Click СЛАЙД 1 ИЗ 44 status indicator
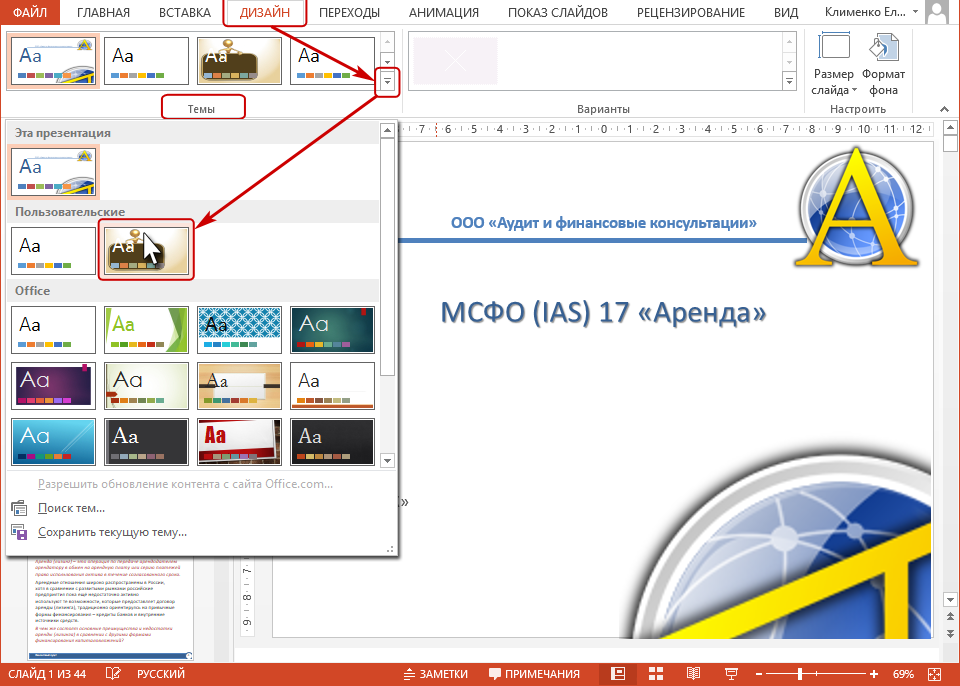This screenshot has height=686, width=960. (47, 674)
